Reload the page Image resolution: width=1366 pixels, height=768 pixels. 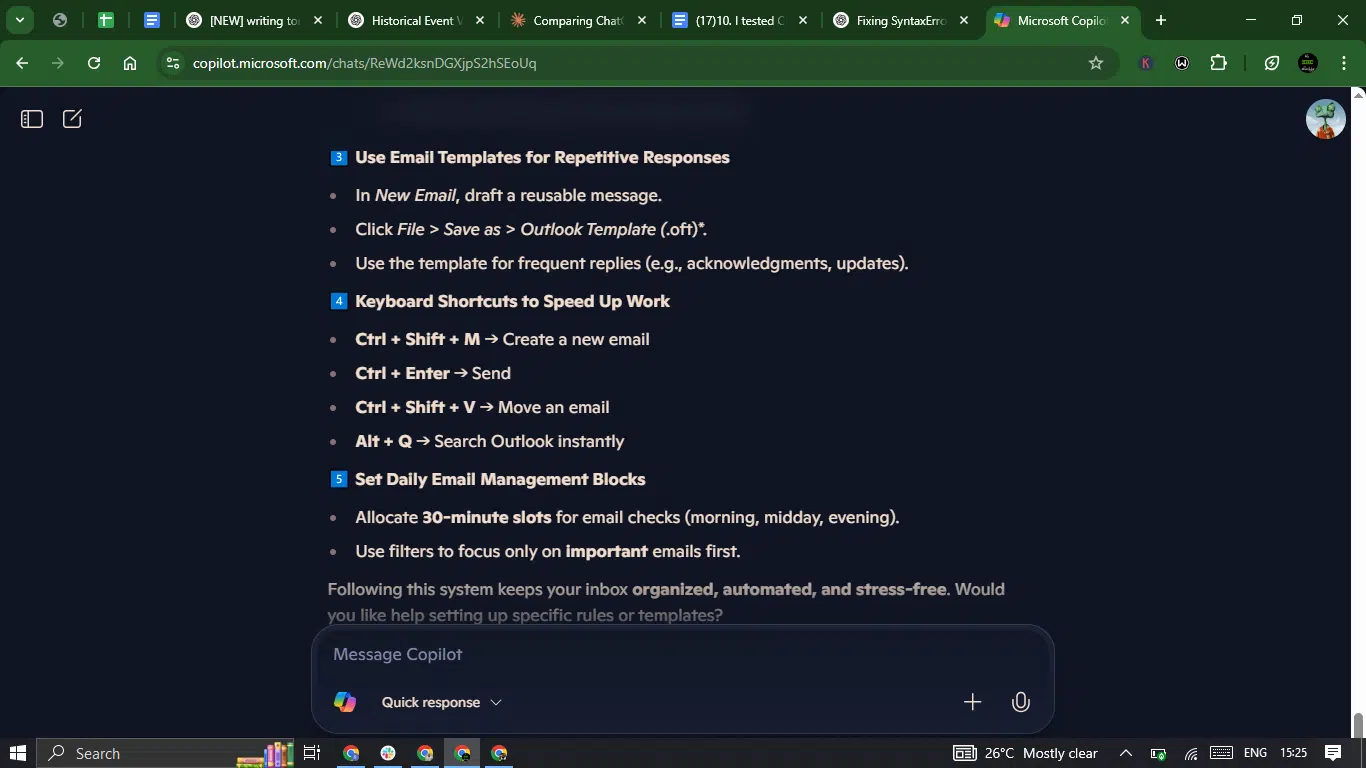pos(94,63)
